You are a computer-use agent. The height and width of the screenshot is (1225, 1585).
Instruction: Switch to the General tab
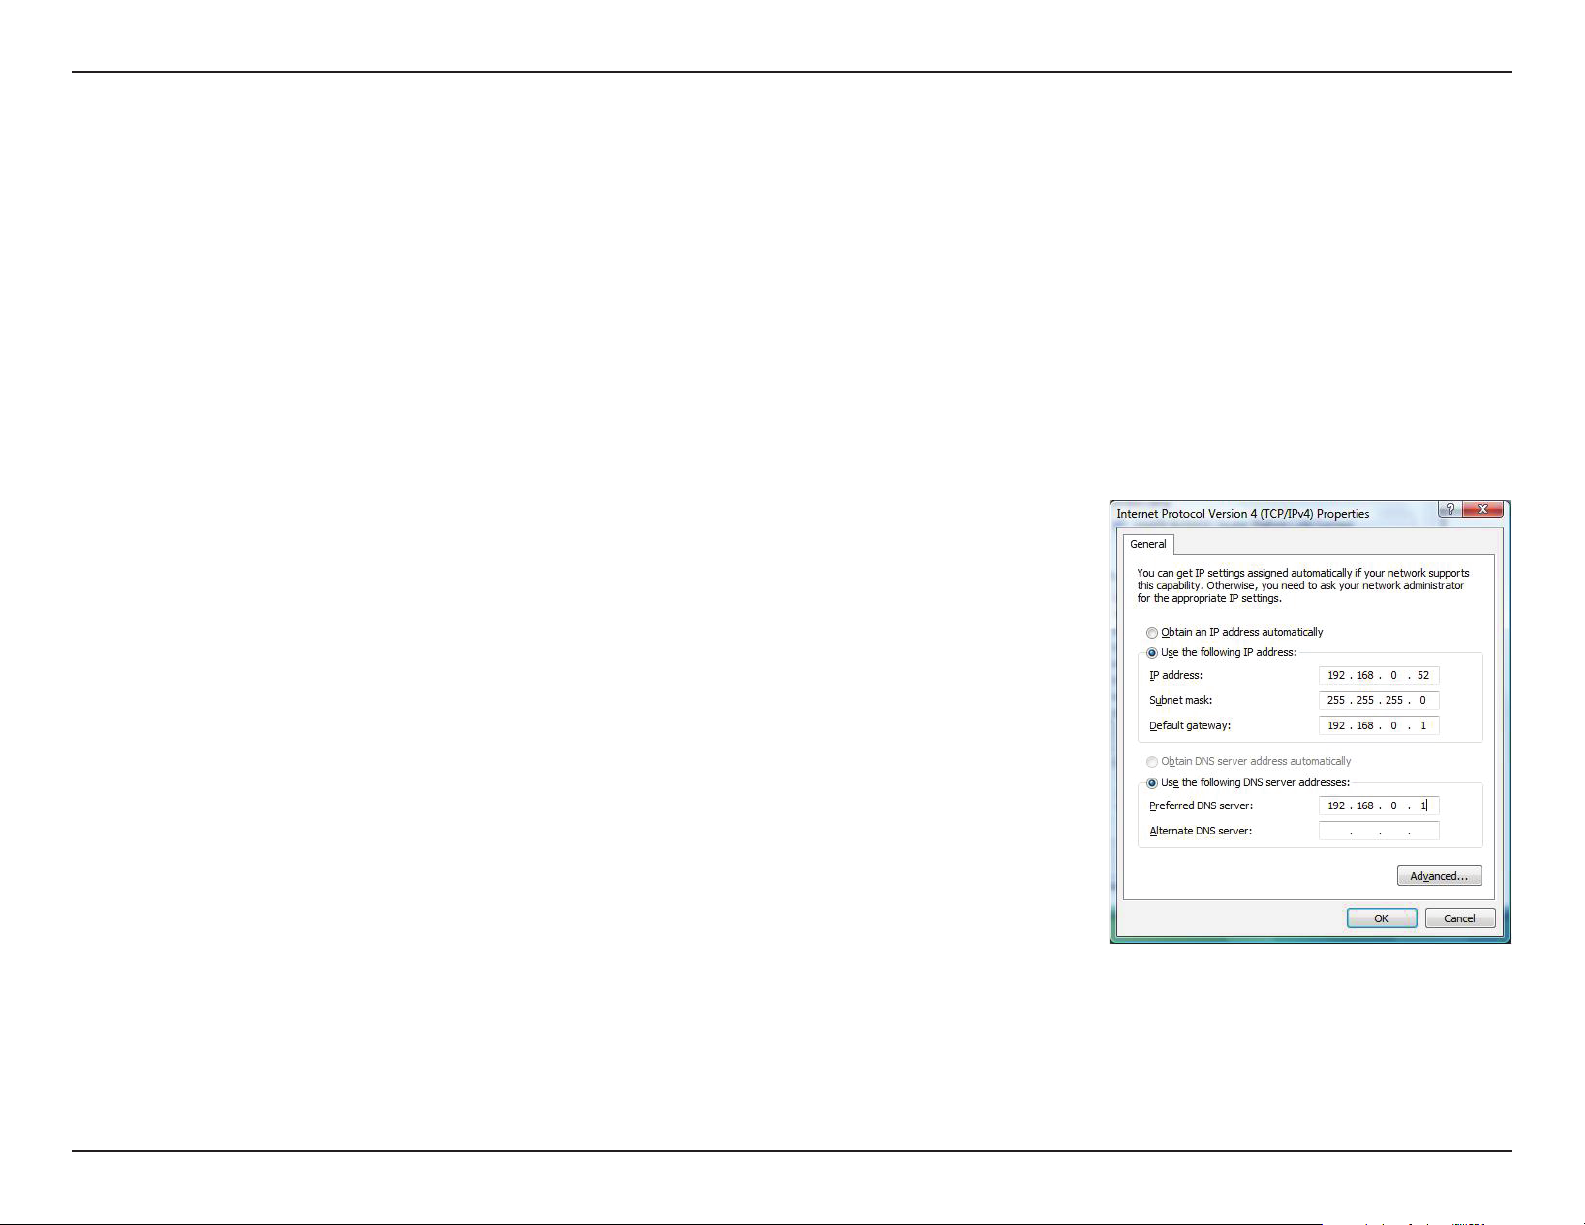click(x=1148, y=544)
